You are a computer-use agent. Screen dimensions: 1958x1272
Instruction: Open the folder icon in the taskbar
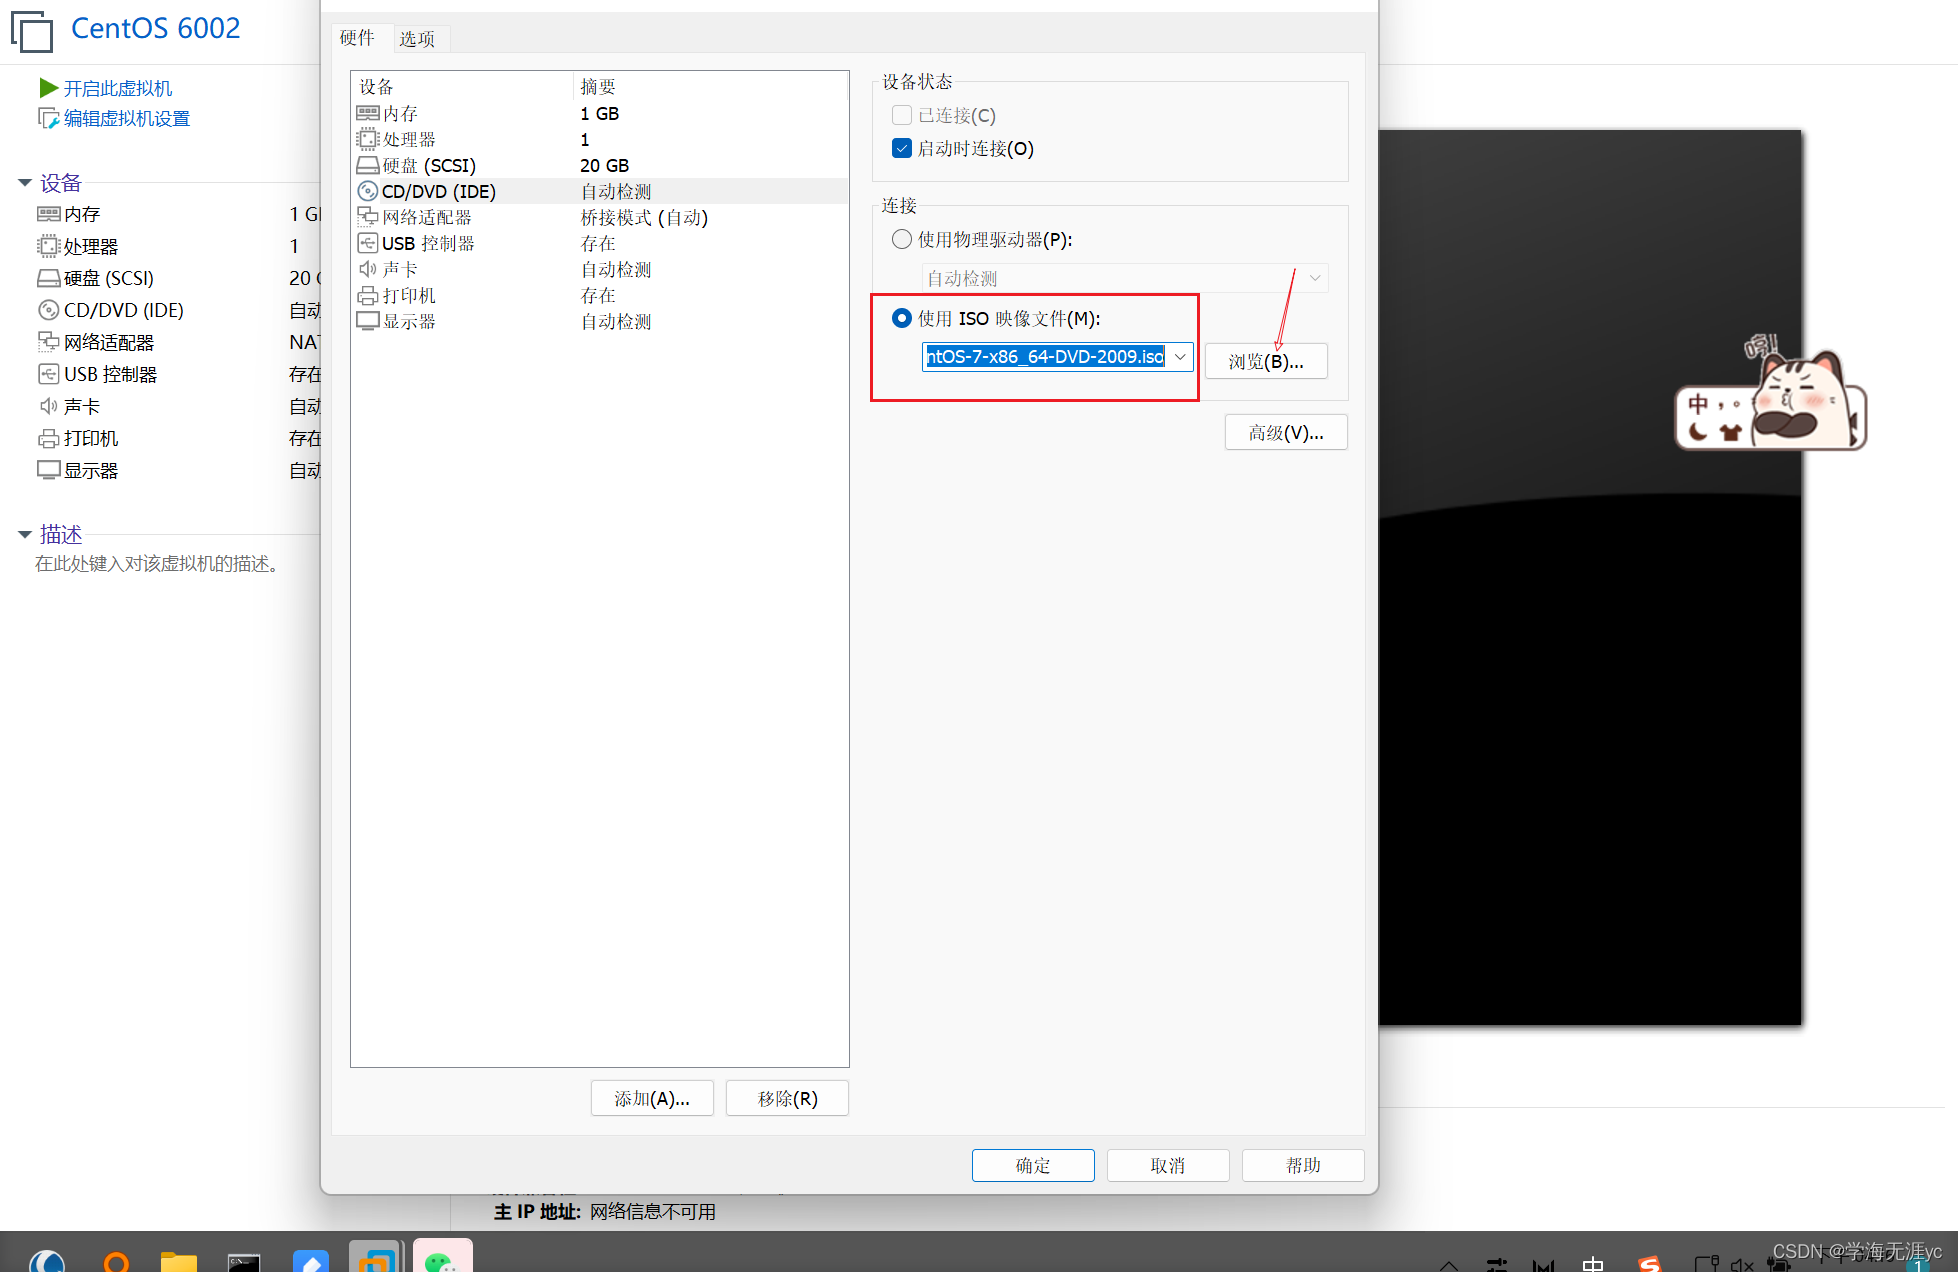click(x=179, y=1260)
